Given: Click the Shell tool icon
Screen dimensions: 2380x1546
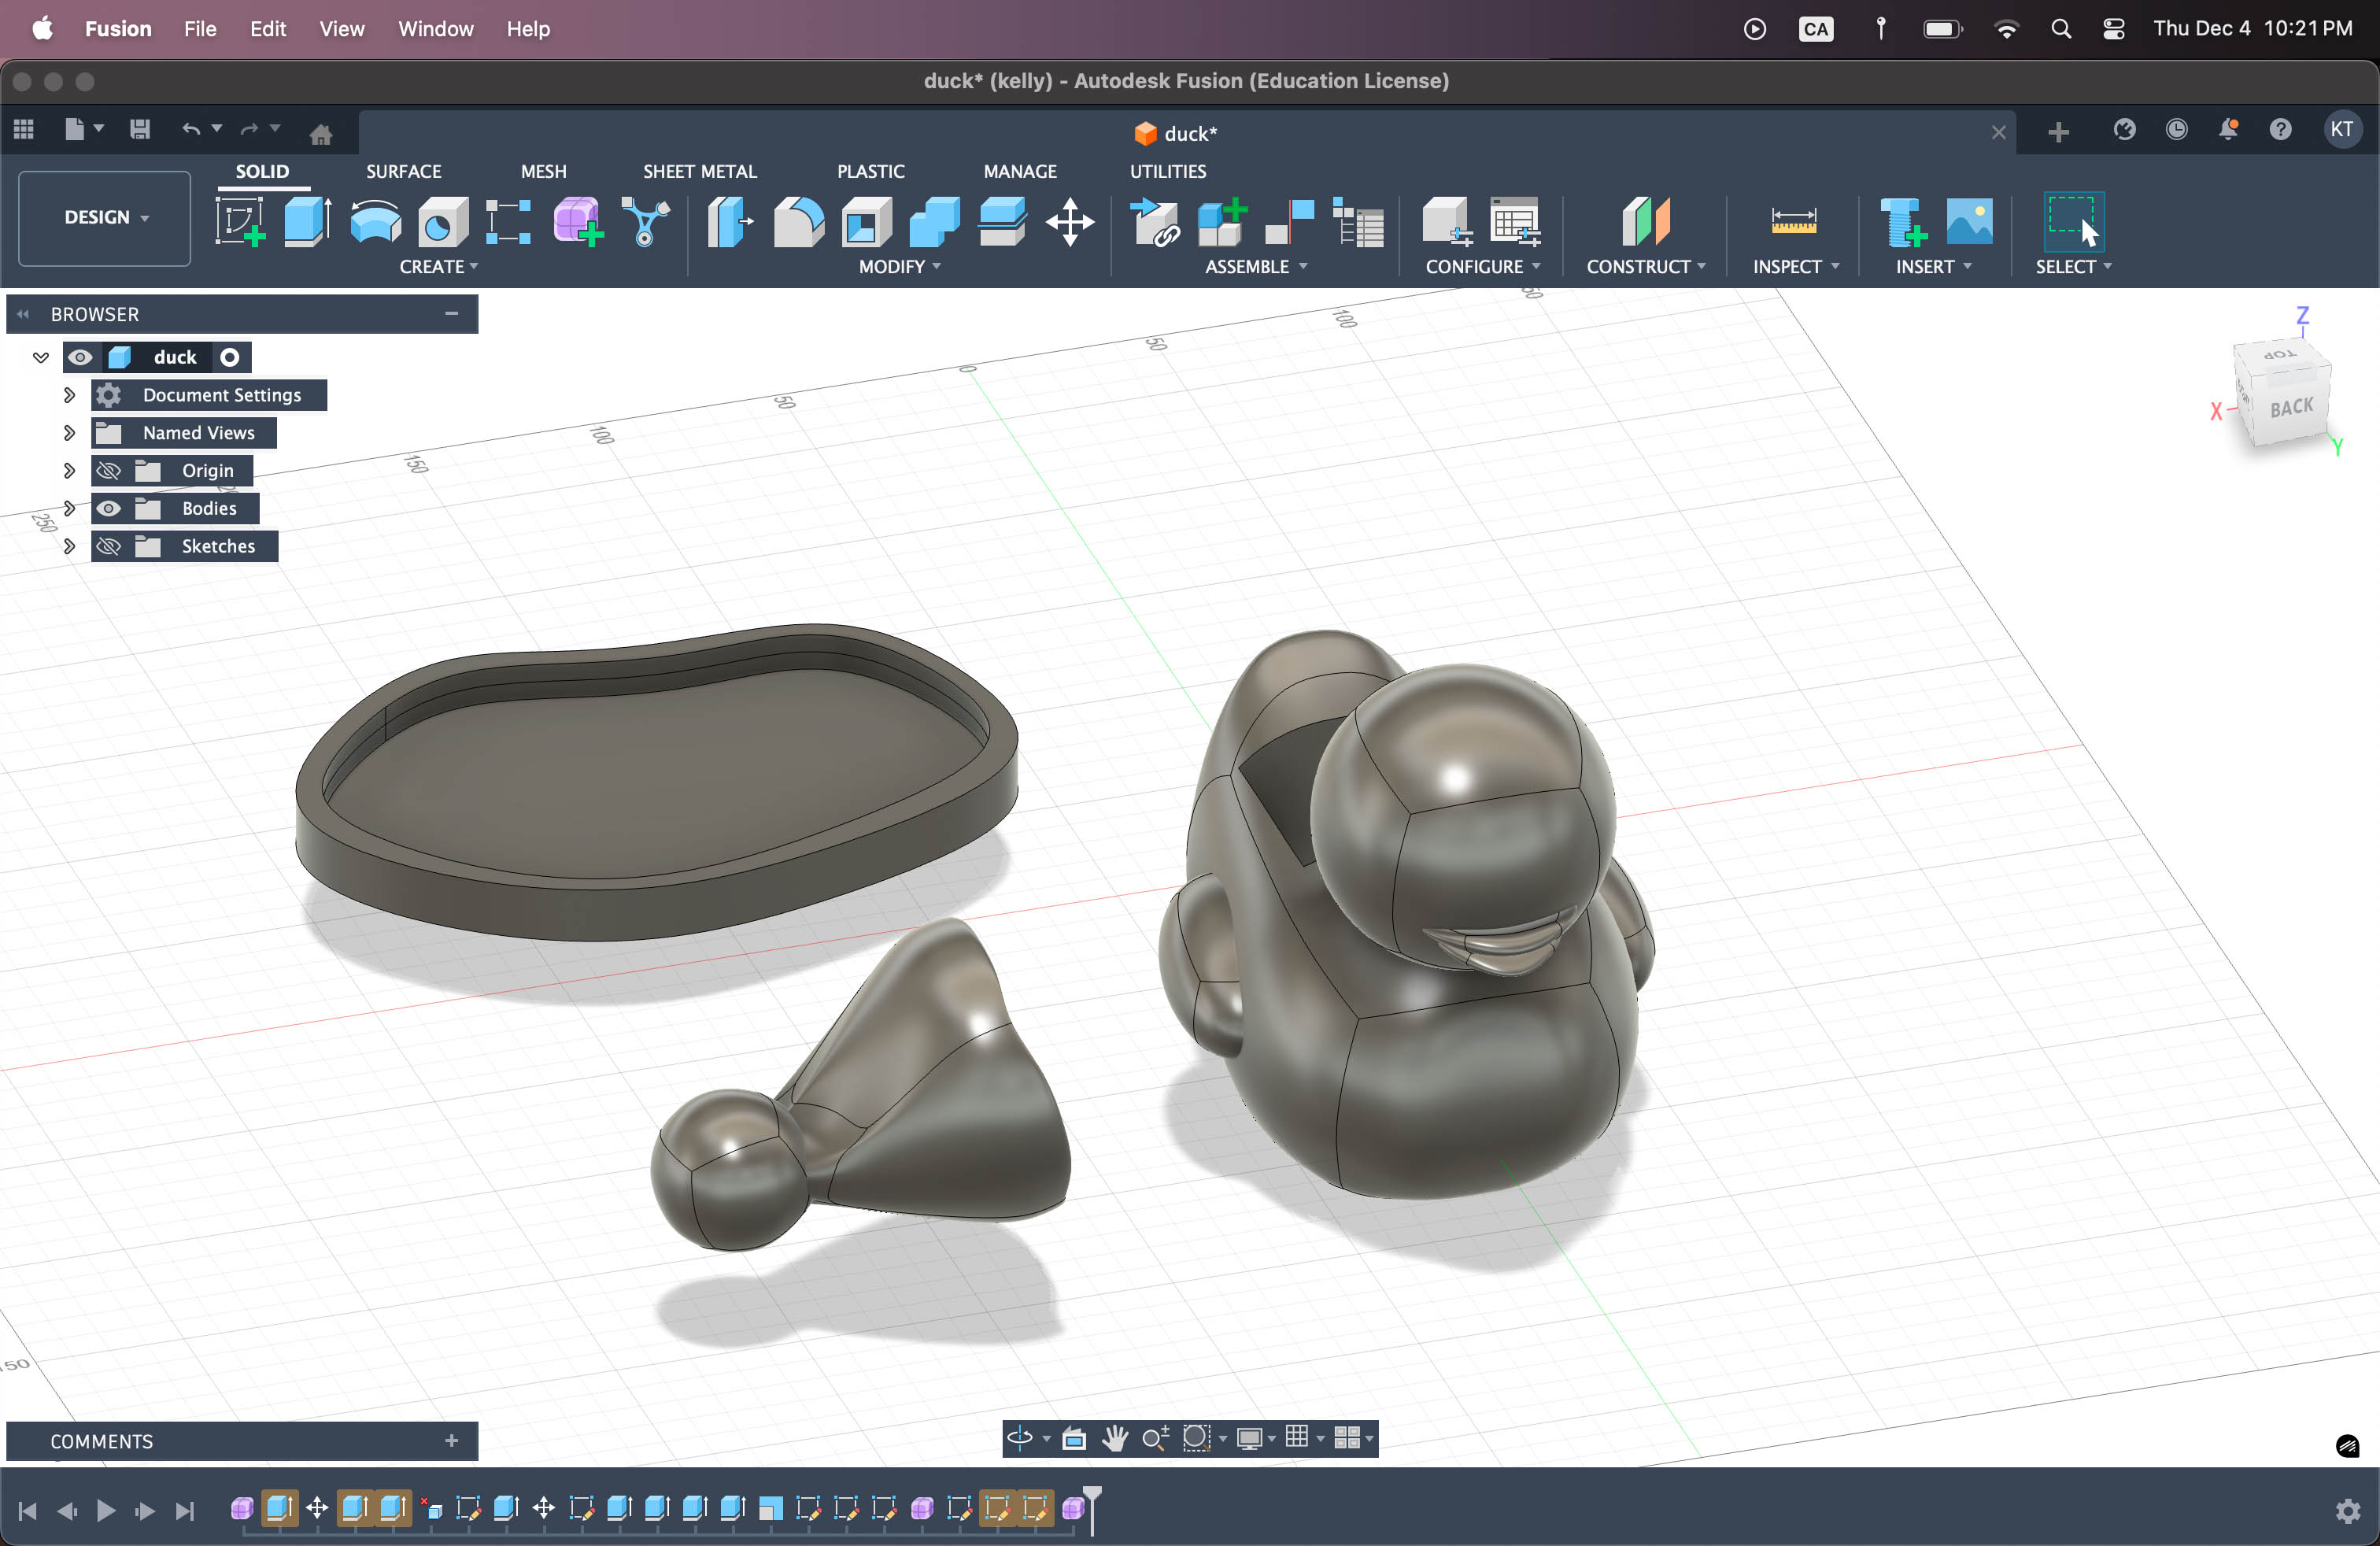Looking at the screenshot, I should tap(866, 221).
